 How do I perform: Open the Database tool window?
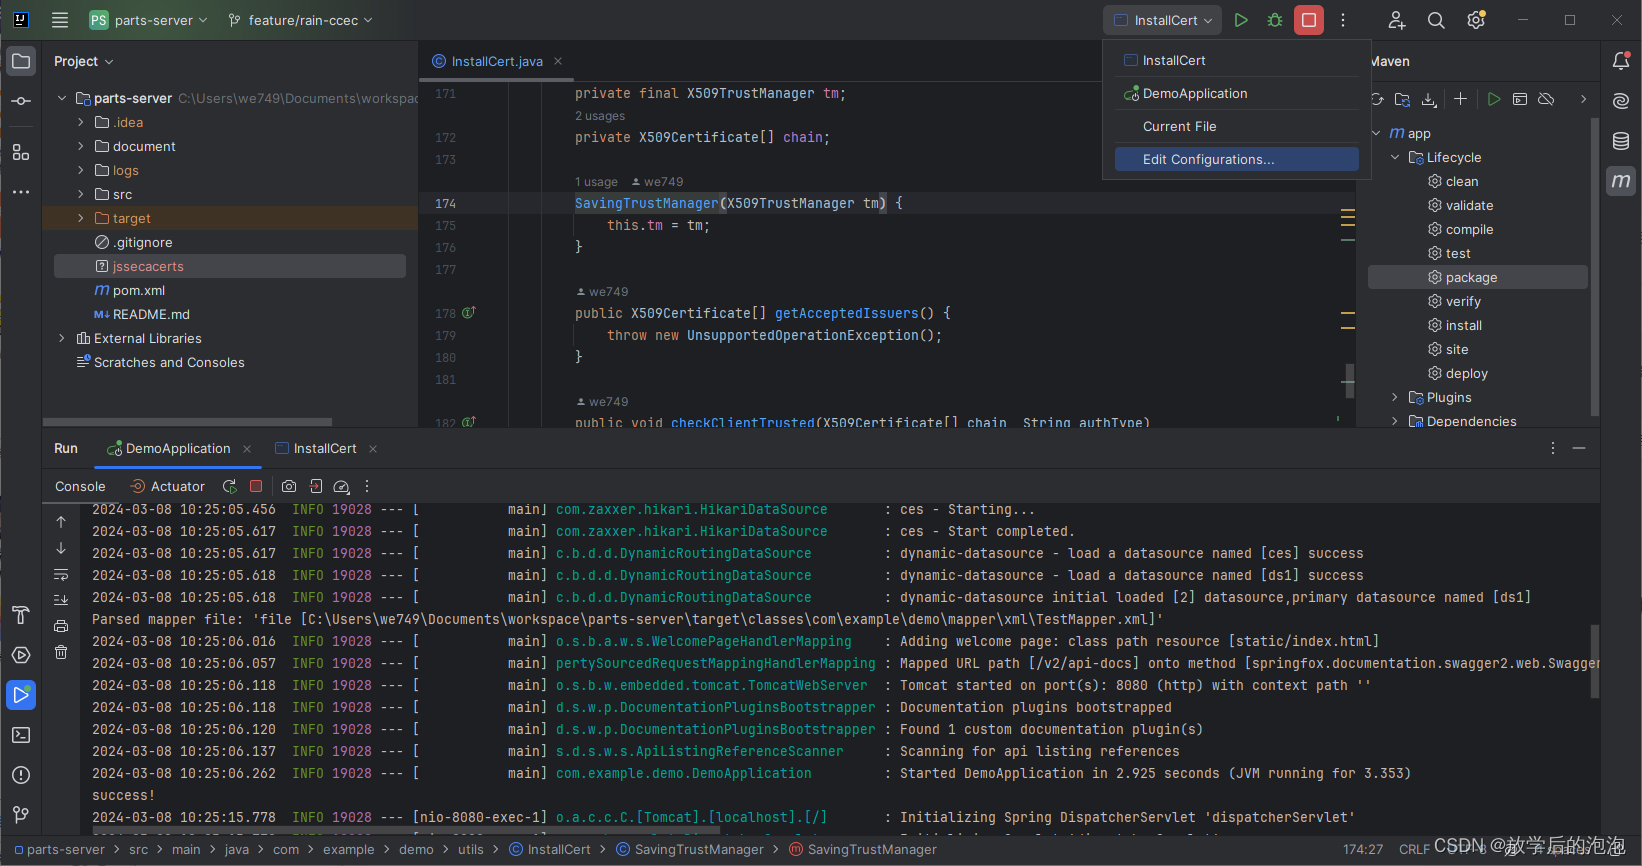[1621, 141]
